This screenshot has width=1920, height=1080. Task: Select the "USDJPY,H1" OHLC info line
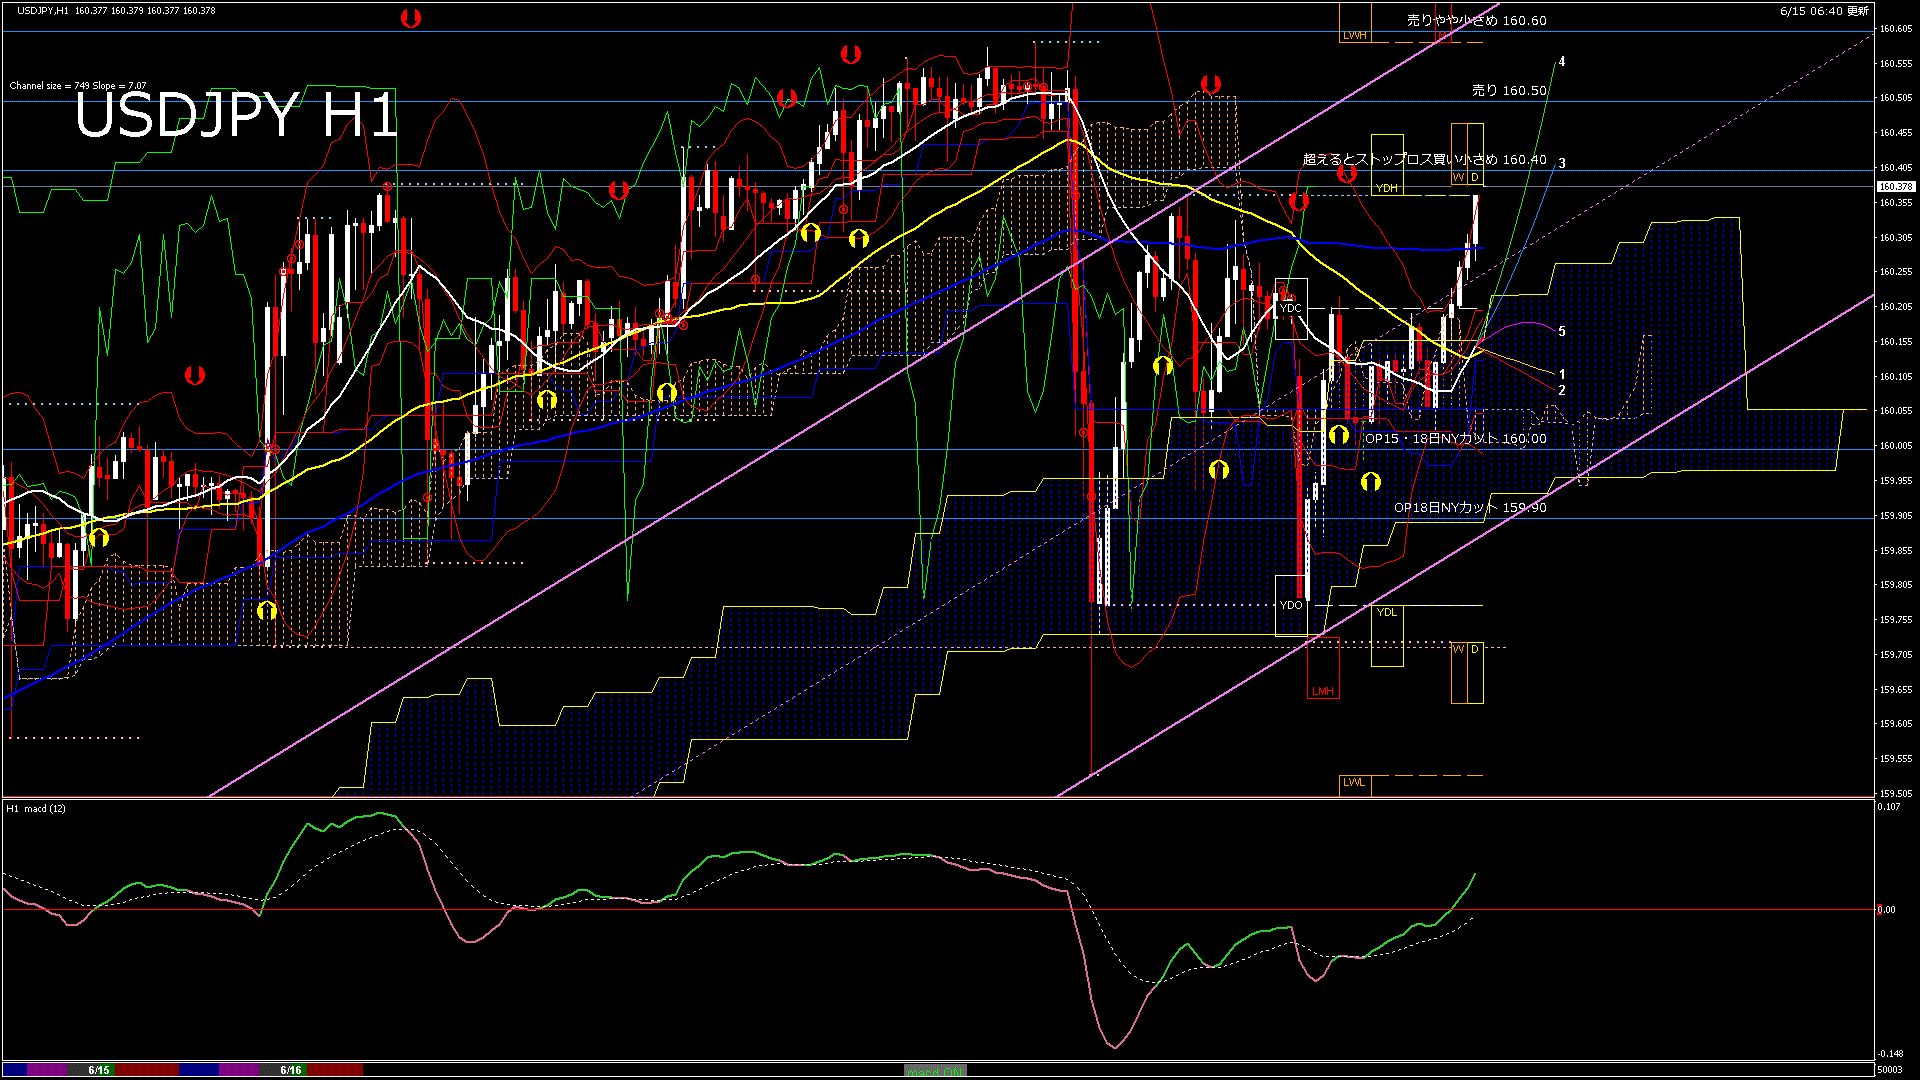point(116,11)
